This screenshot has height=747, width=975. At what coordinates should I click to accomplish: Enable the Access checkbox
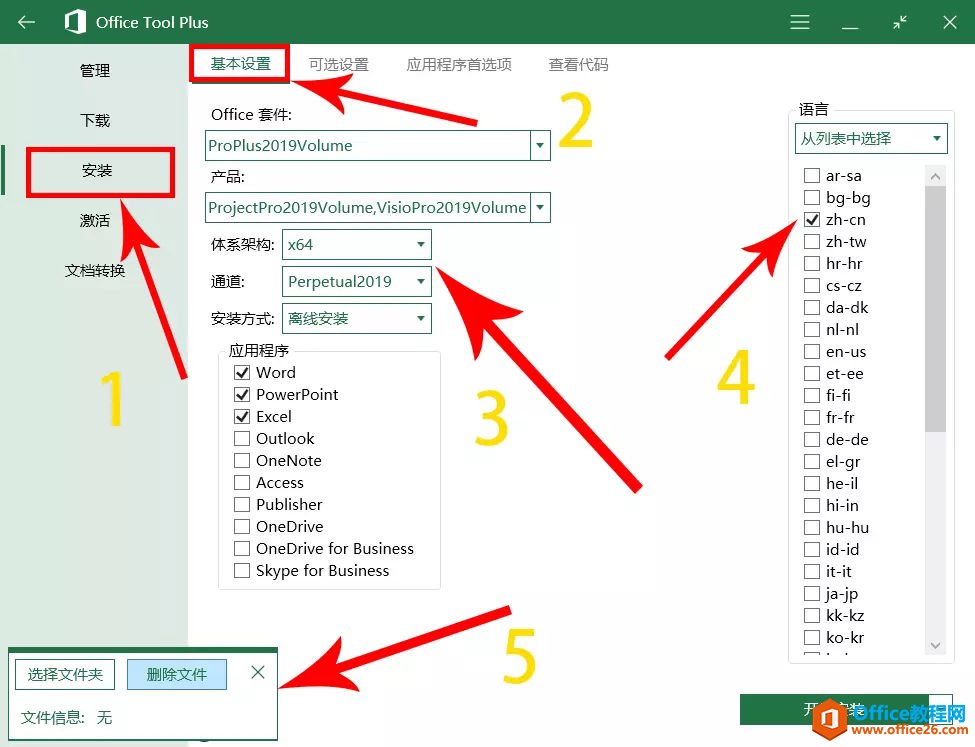(x=242, y=483)
